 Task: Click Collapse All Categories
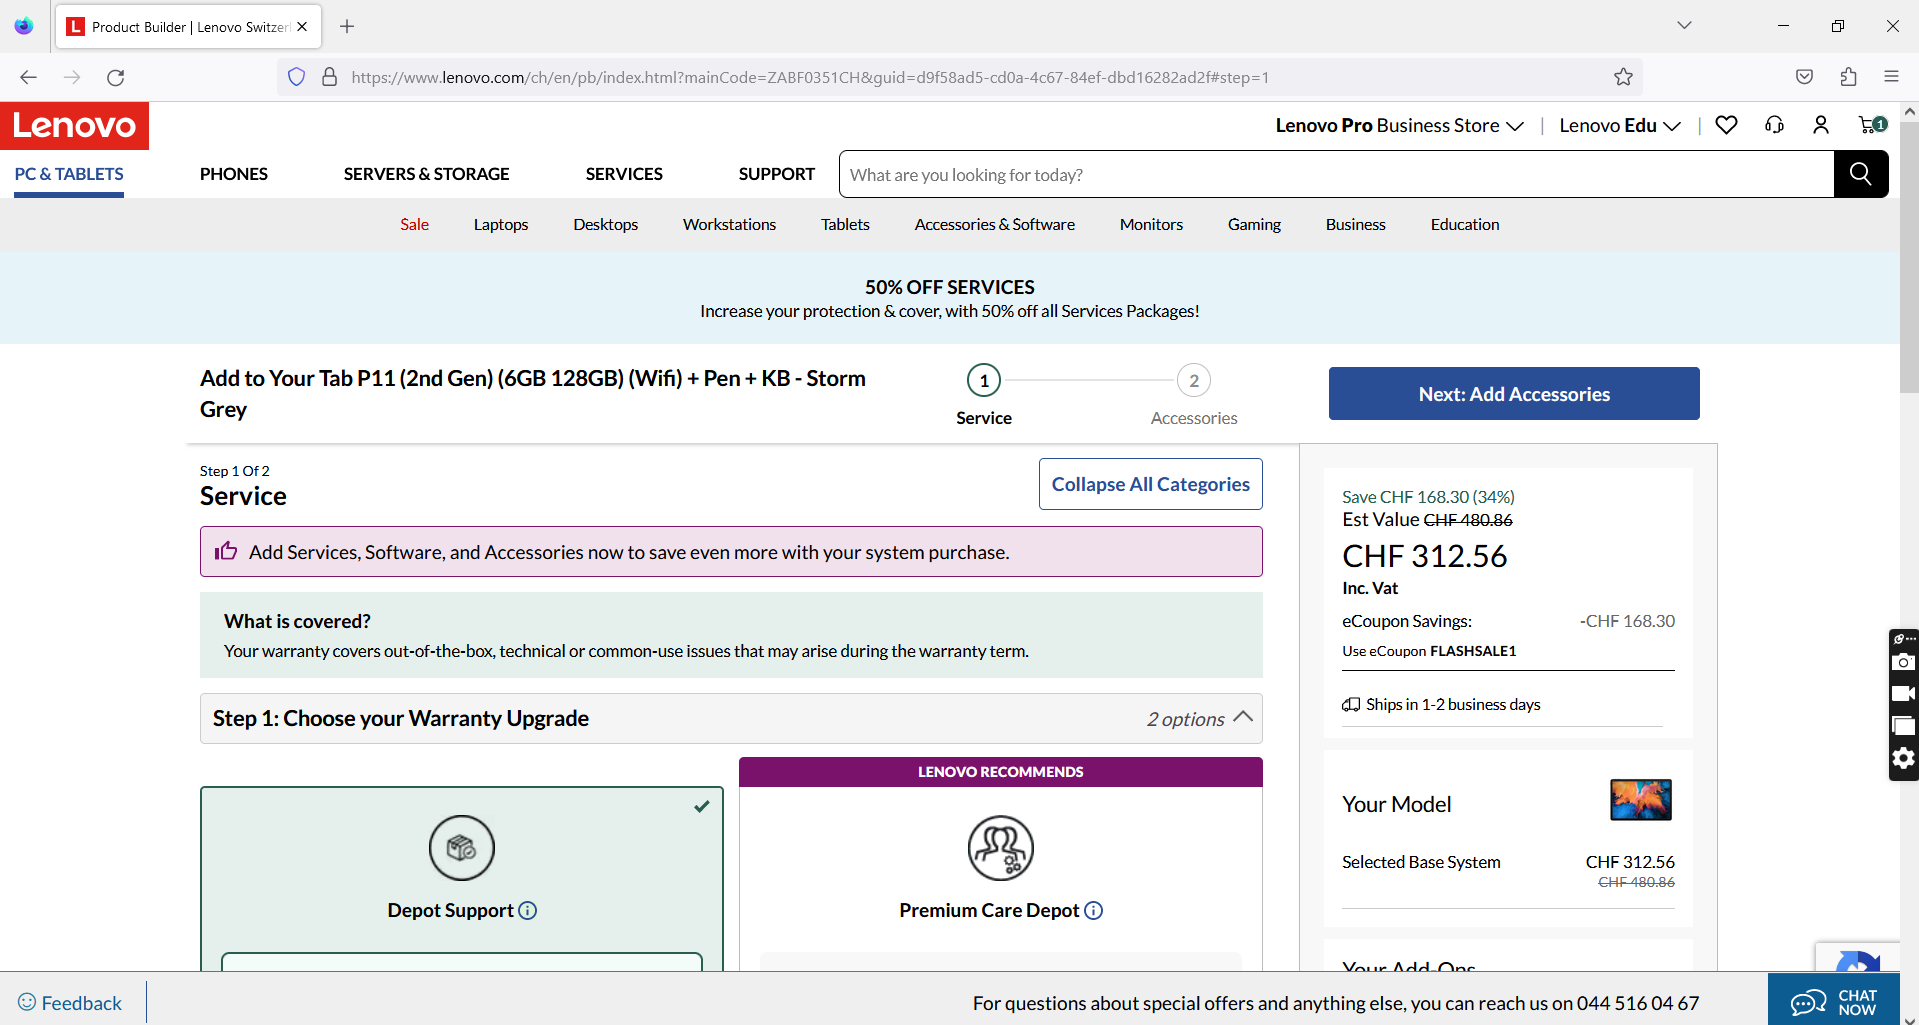click(1150, 483)
